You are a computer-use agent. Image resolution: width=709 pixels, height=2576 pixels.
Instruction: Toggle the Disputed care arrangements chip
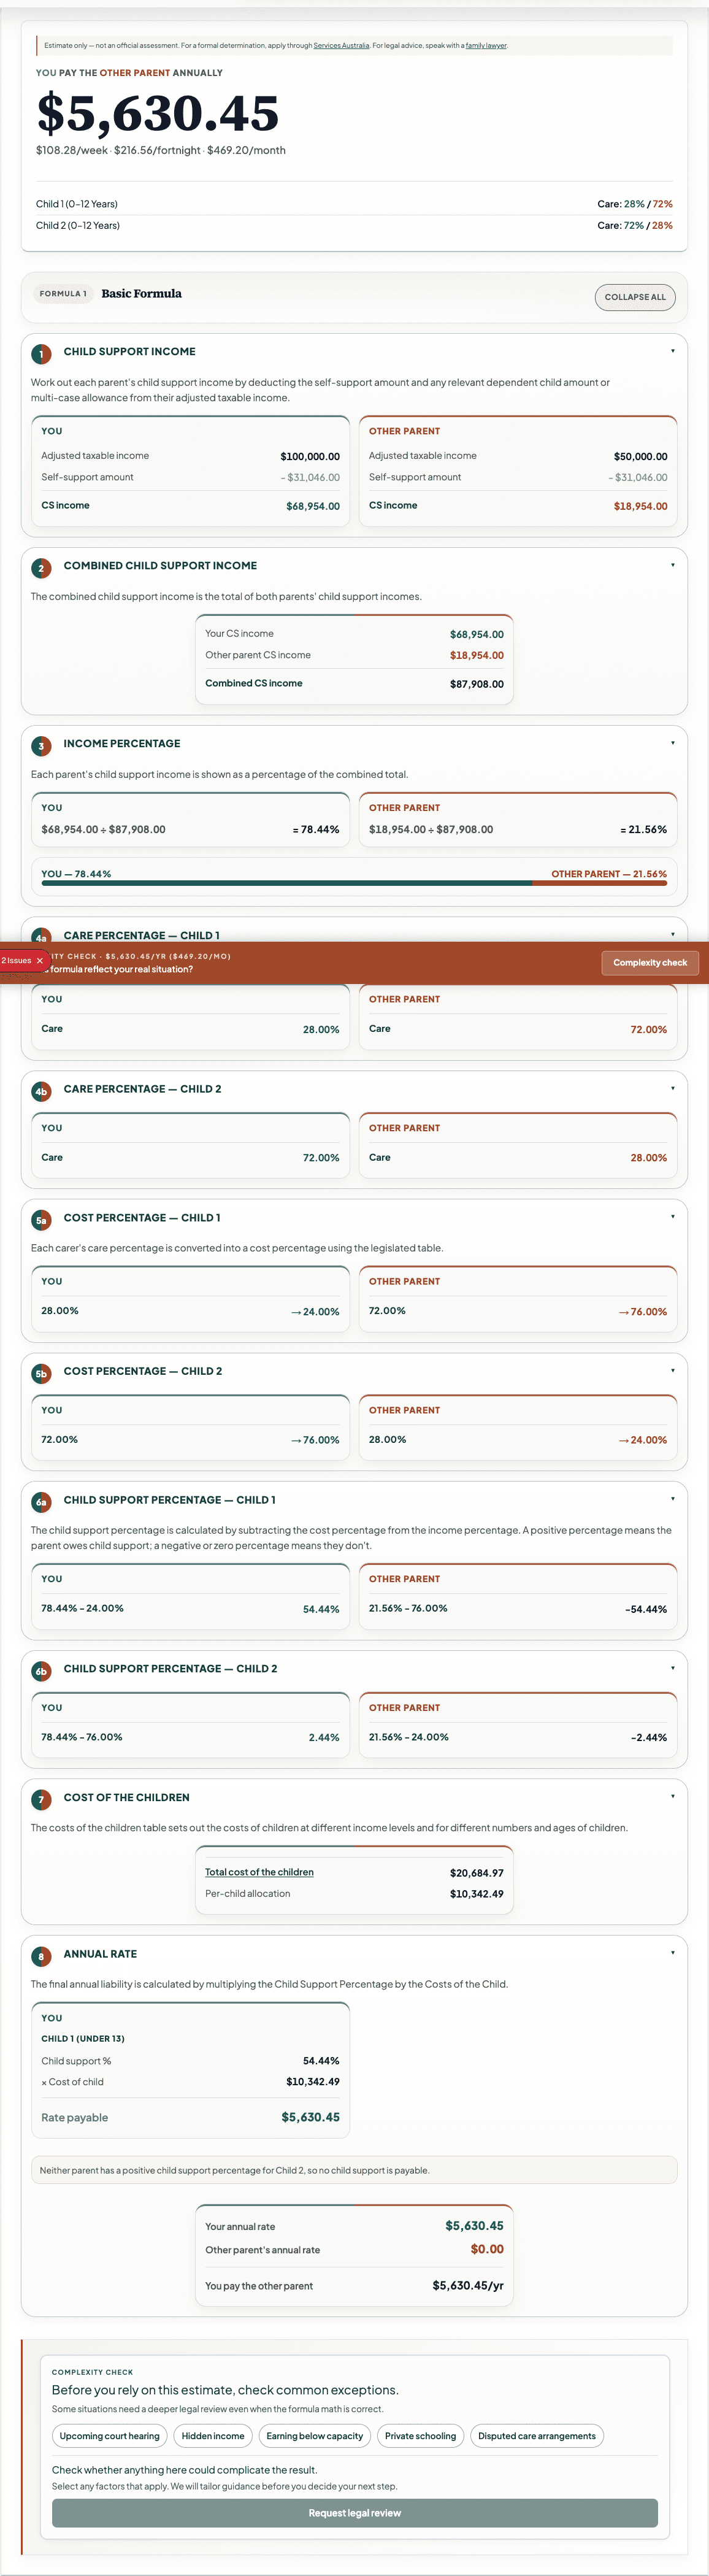537,2436
